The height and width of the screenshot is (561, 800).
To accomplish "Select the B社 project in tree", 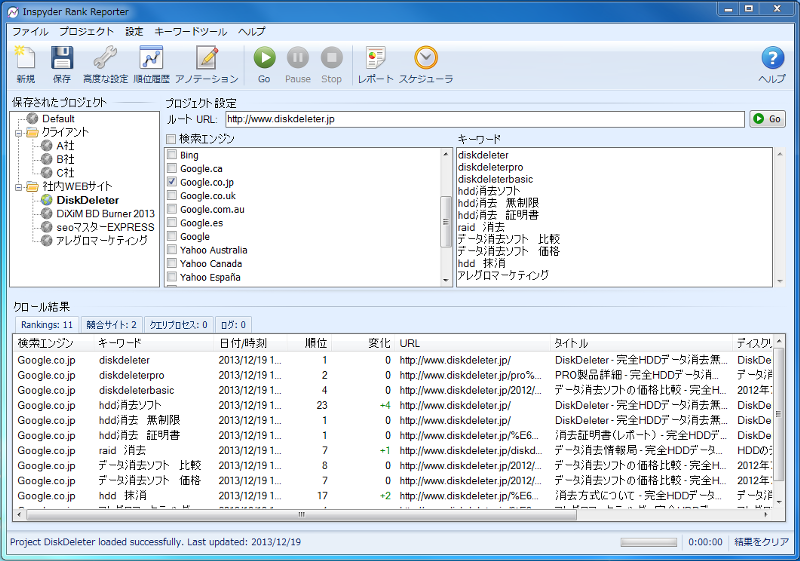I will click(65, 159).
